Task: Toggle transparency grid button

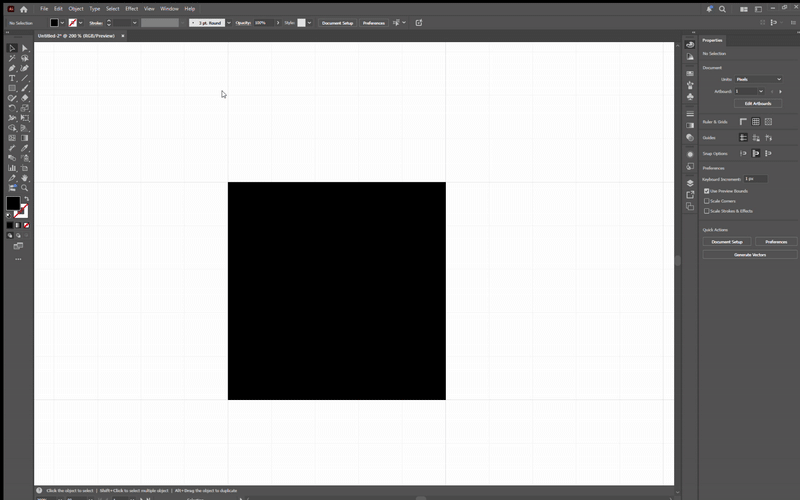Action: 768,121
